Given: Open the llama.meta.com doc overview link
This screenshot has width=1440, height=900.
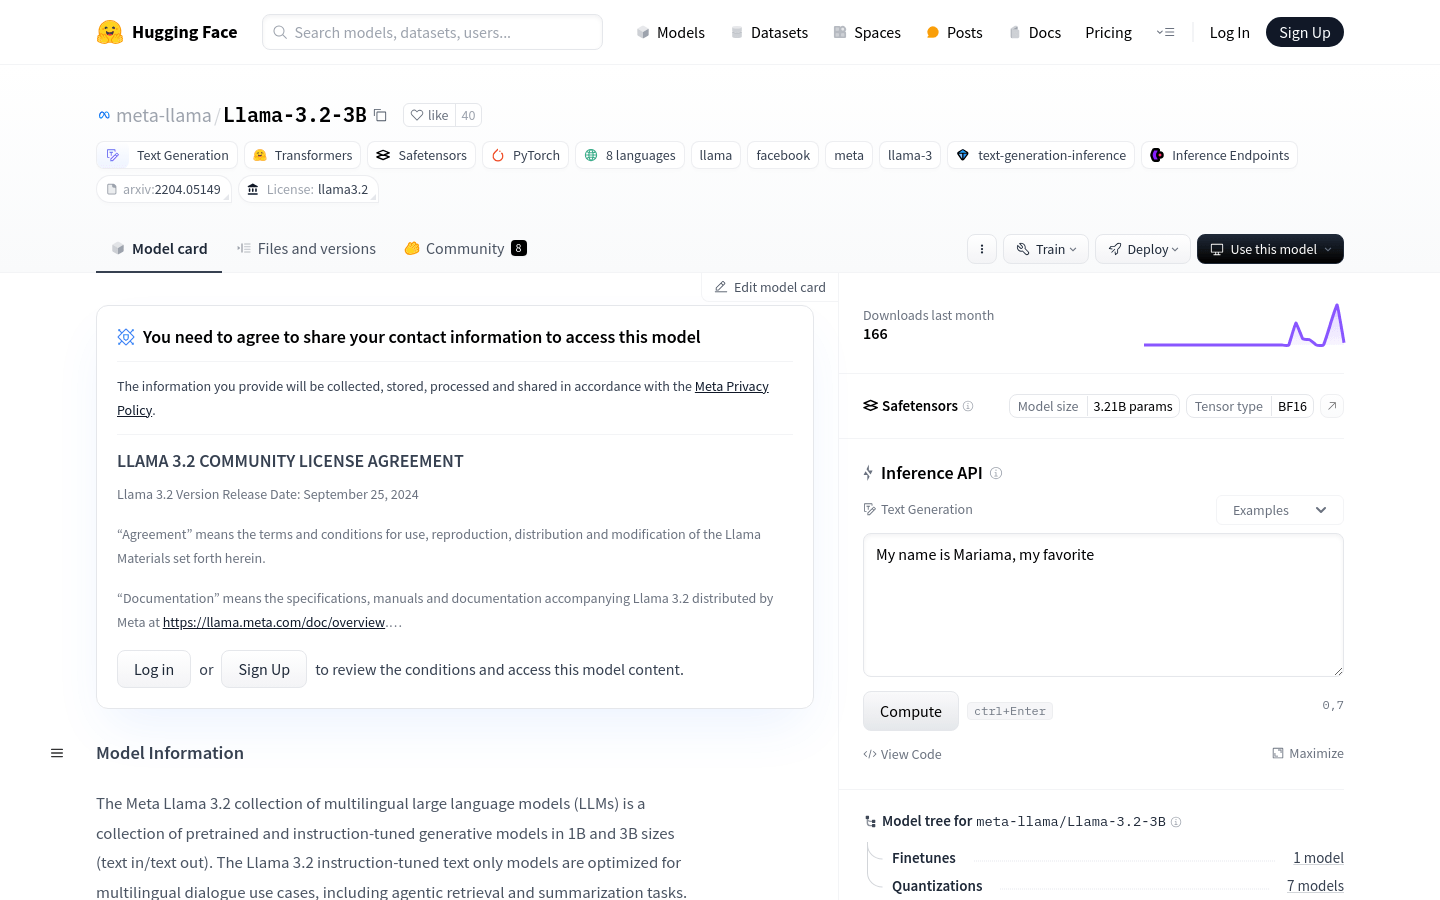Looking at the screenshot, I should (274, 622).
